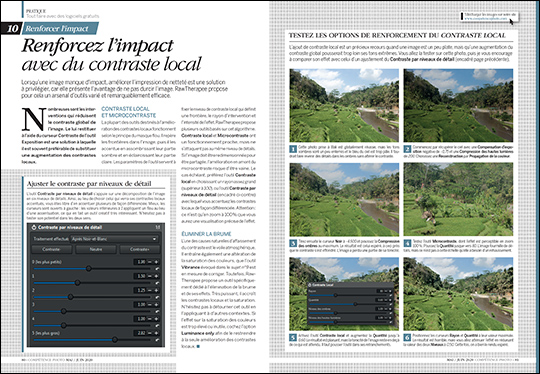Click the Quantité slider handle in Contraste local
Screen dimensions: 540x374
(x=355, y=304)
